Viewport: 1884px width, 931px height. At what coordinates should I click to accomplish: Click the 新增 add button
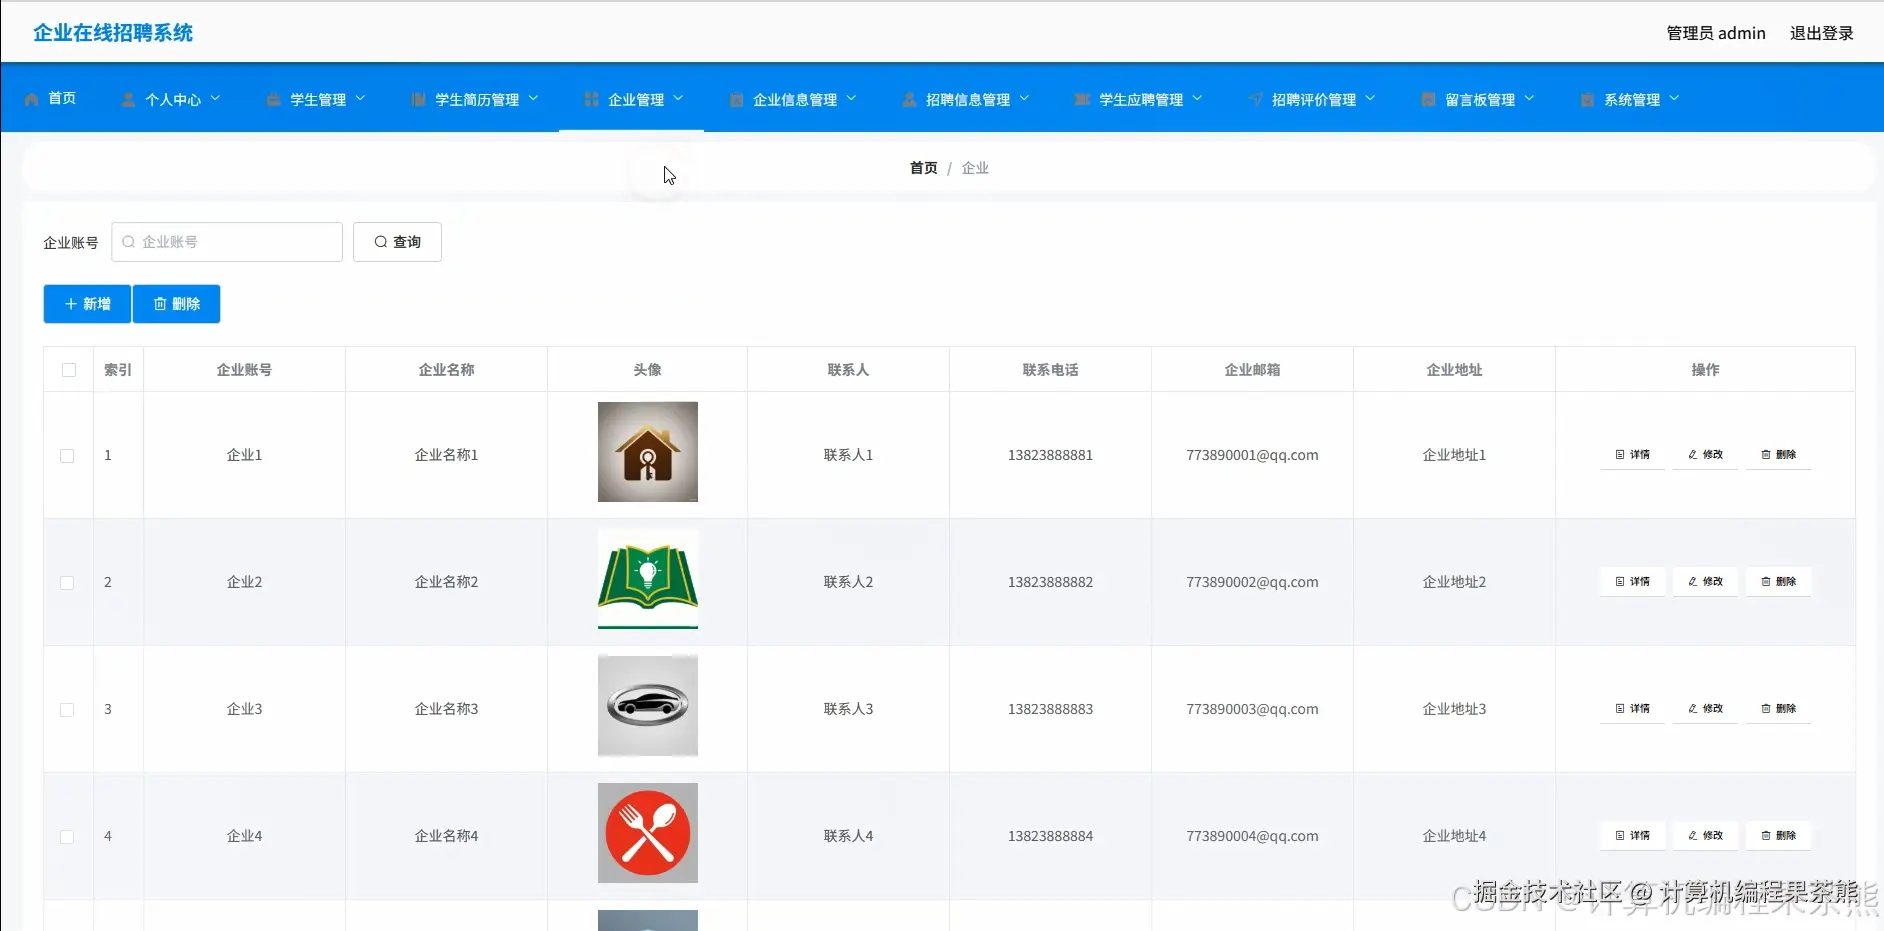[87, 304]
